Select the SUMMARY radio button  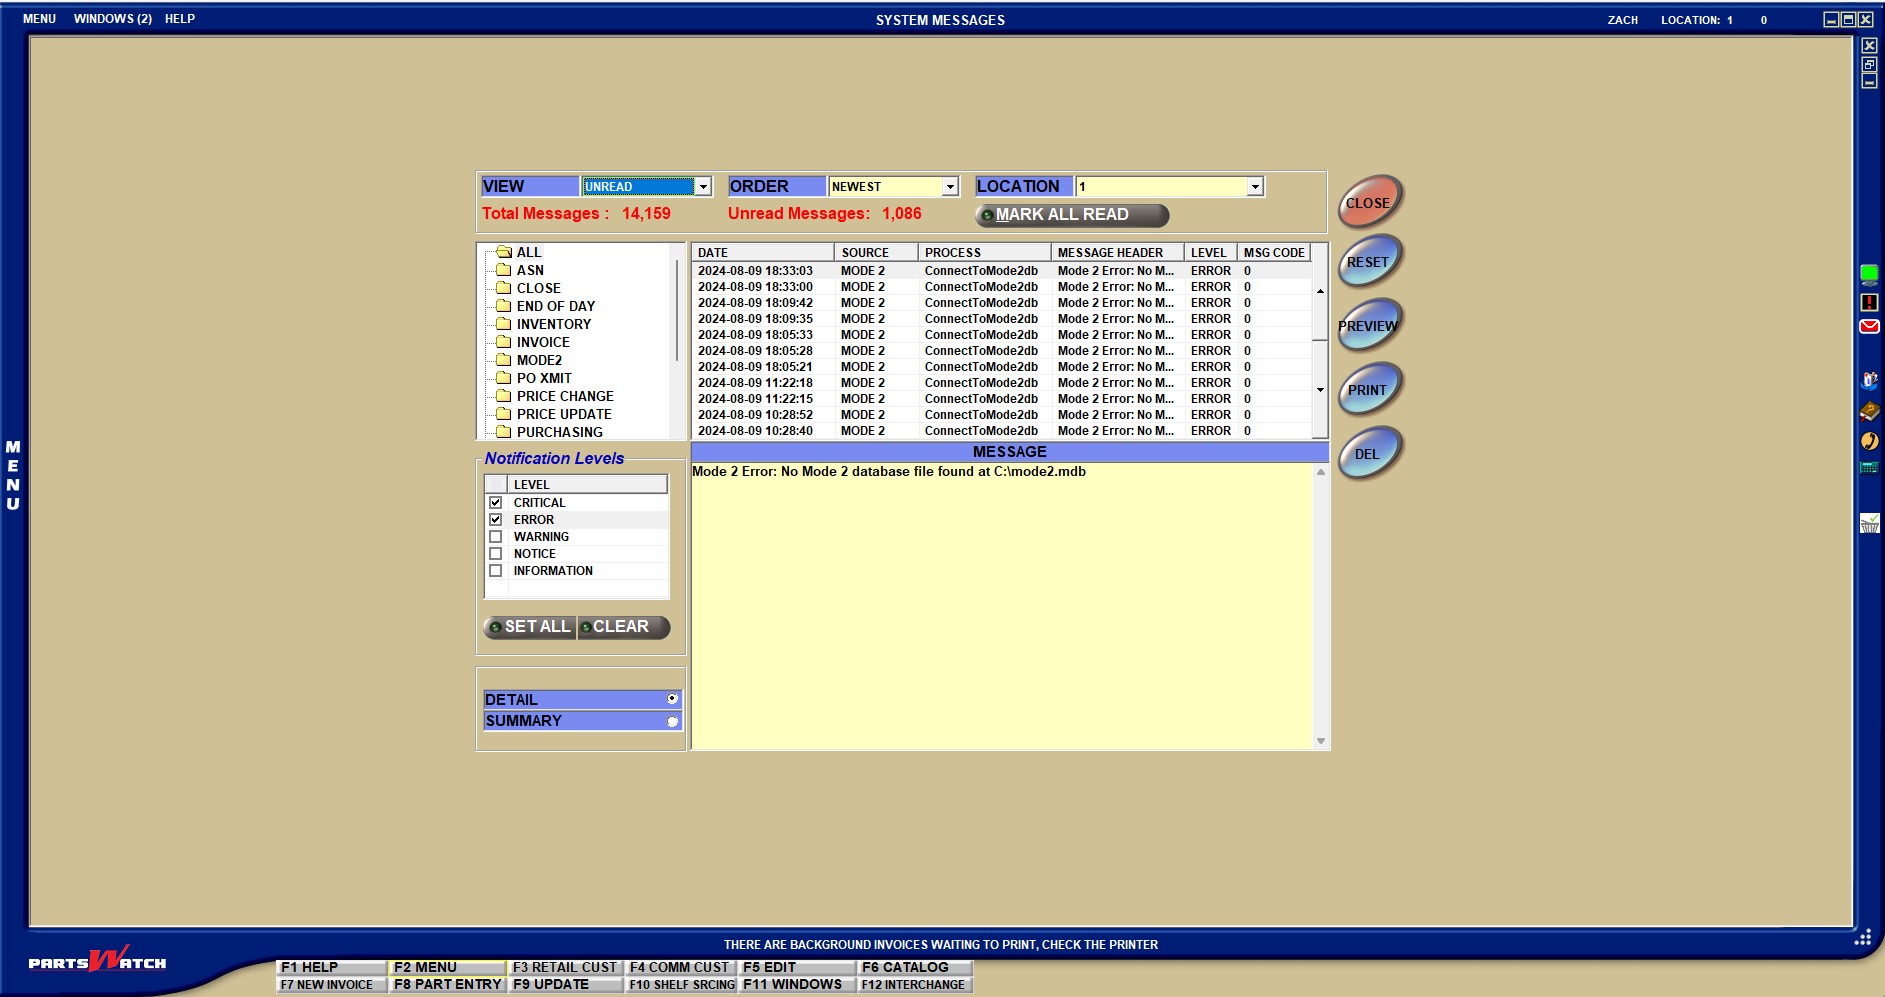coord(672,721)
